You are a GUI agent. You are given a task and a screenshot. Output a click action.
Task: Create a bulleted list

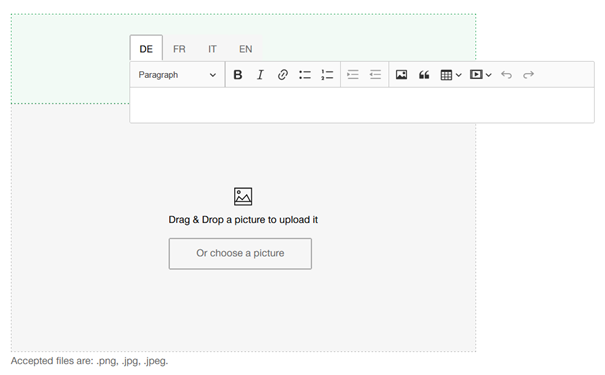click(x=305, y=74)
